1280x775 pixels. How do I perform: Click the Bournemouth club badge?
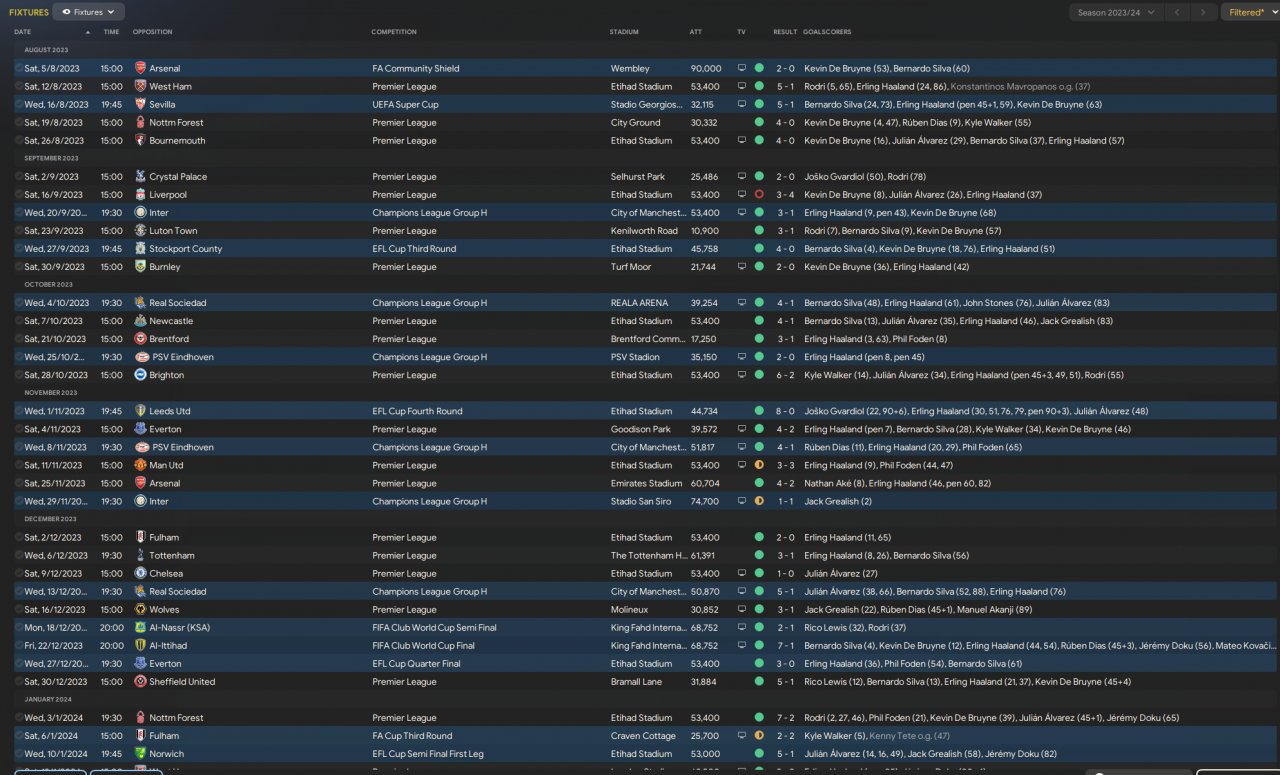pyautogui.click(x=140, y=141)
